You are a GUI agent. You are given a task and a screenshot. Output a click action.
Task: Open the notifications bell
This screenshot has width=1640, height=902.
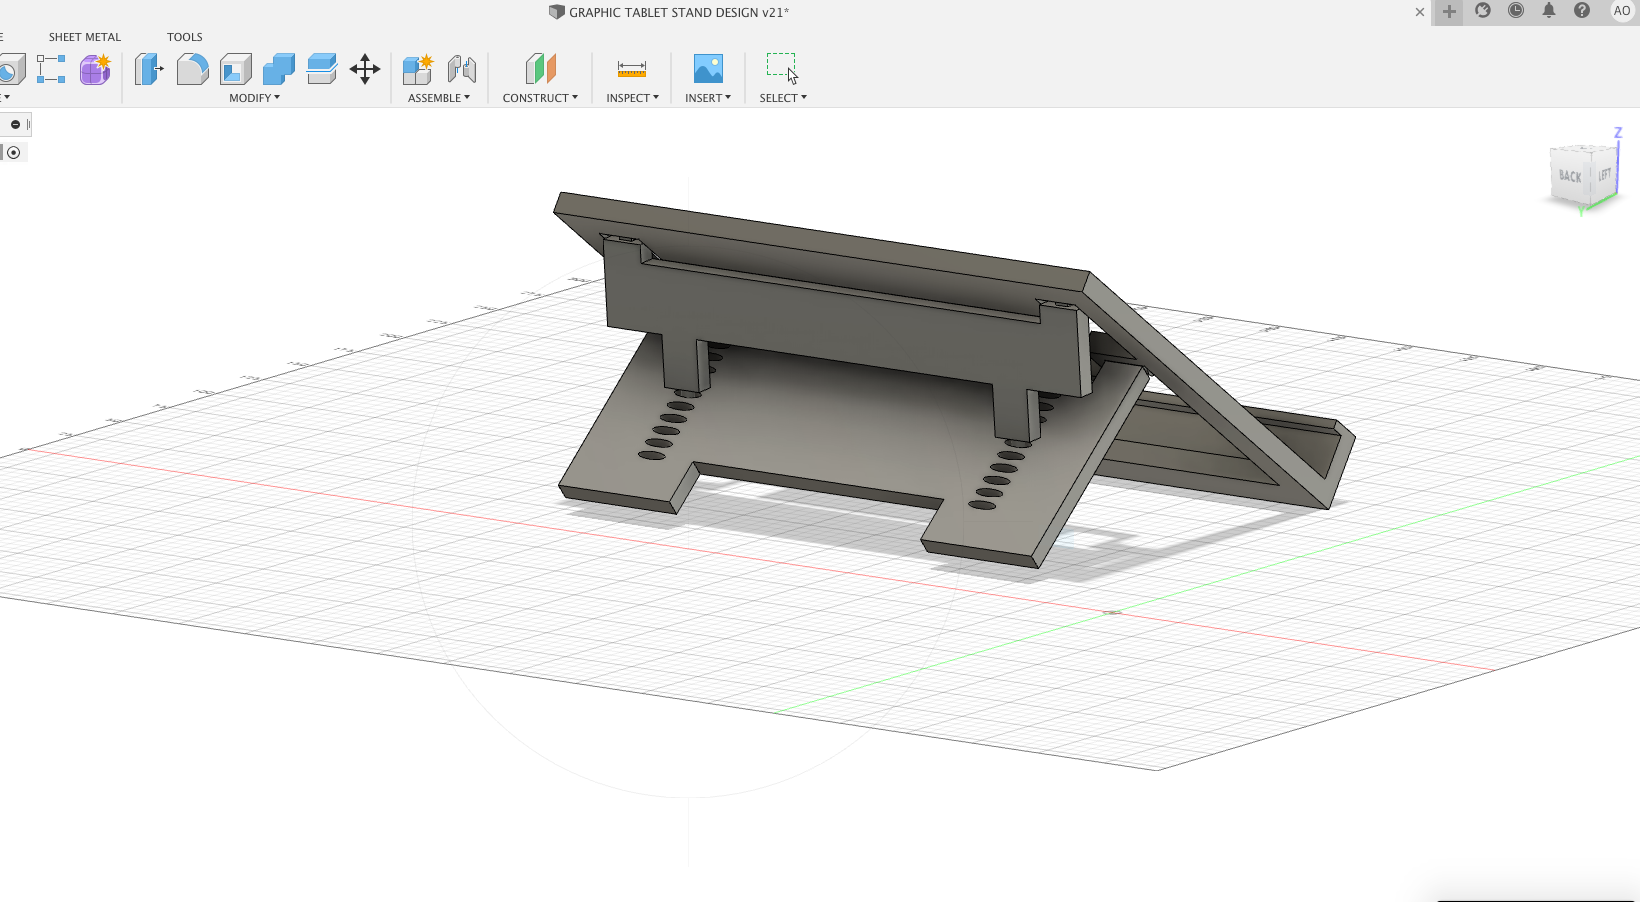tap(1549, 11)
